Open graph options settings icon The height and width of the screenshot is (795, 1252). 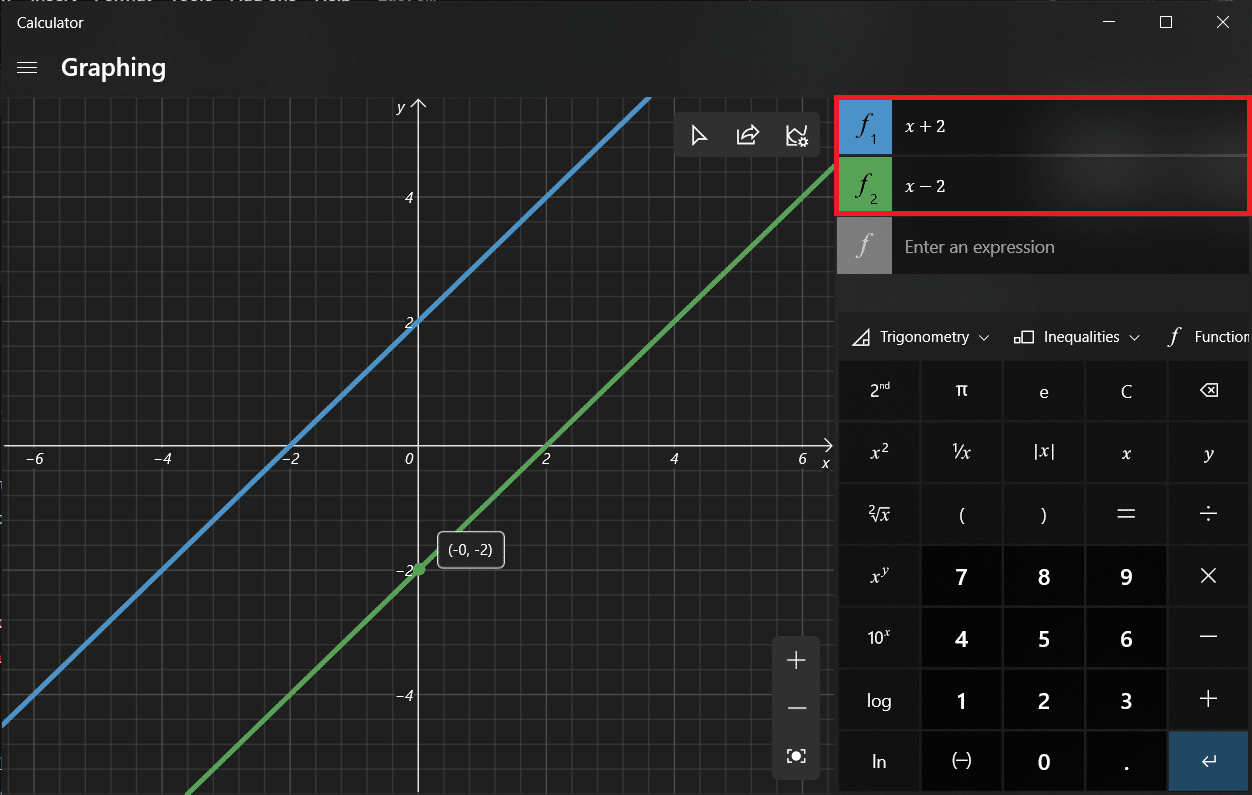tap(796, 135)
